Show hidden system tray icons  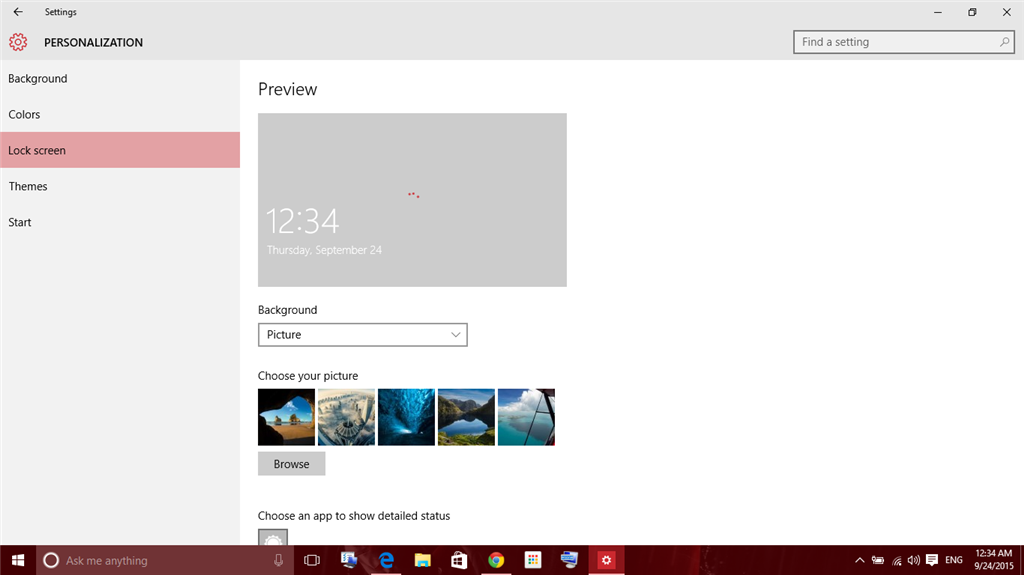(x=859, y=560)
